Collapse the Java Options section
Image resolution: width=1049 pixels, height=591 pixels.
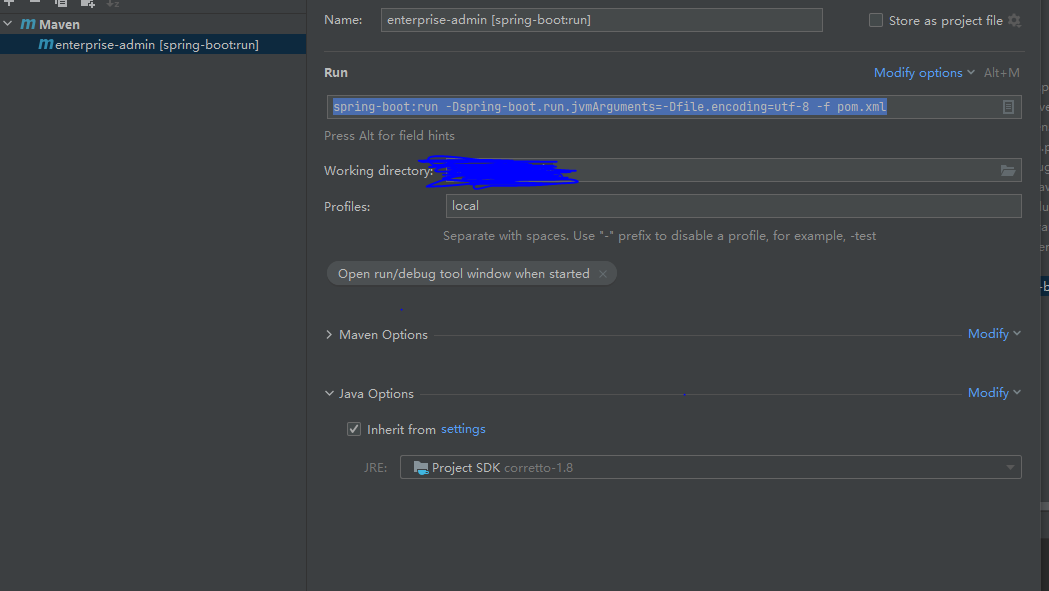click(329, 393)
